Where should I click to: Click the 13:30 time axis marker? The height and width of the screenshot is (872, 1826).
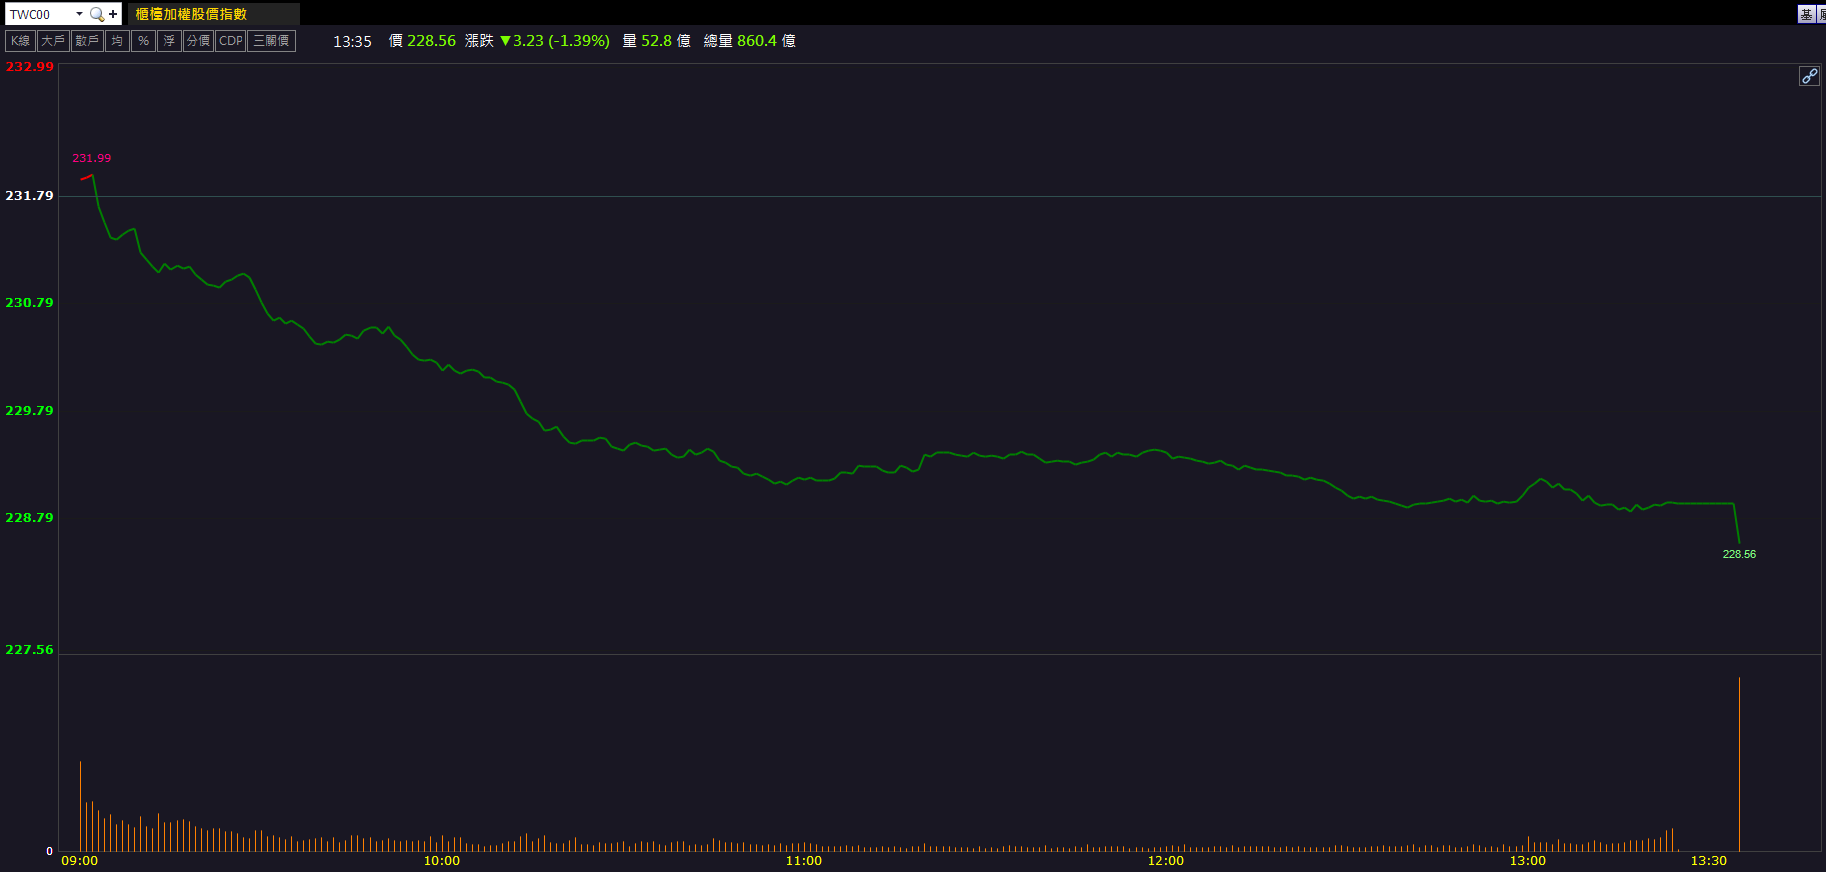tap(1709, 861)
